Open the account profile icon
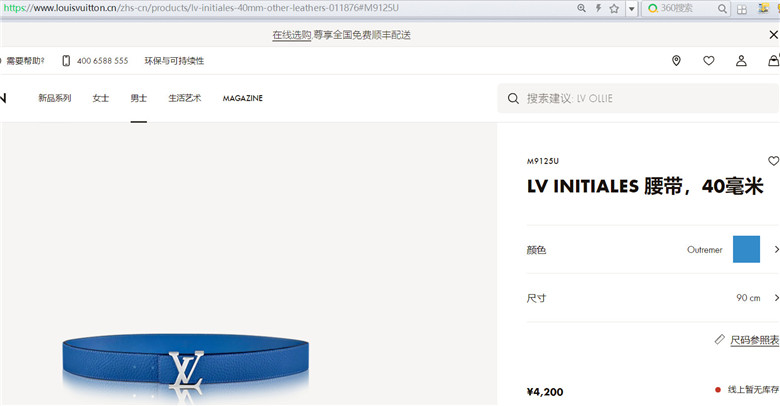Screen dimensions: 780x406 coord(741,61)
